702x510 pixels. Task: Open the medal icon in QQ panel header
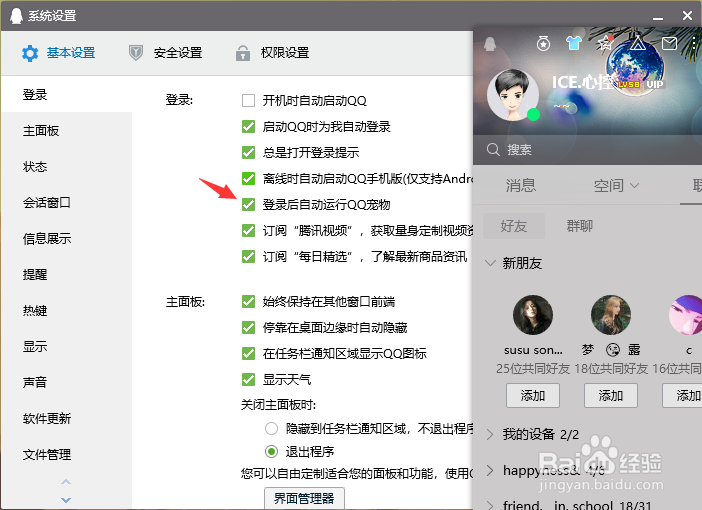543,43
